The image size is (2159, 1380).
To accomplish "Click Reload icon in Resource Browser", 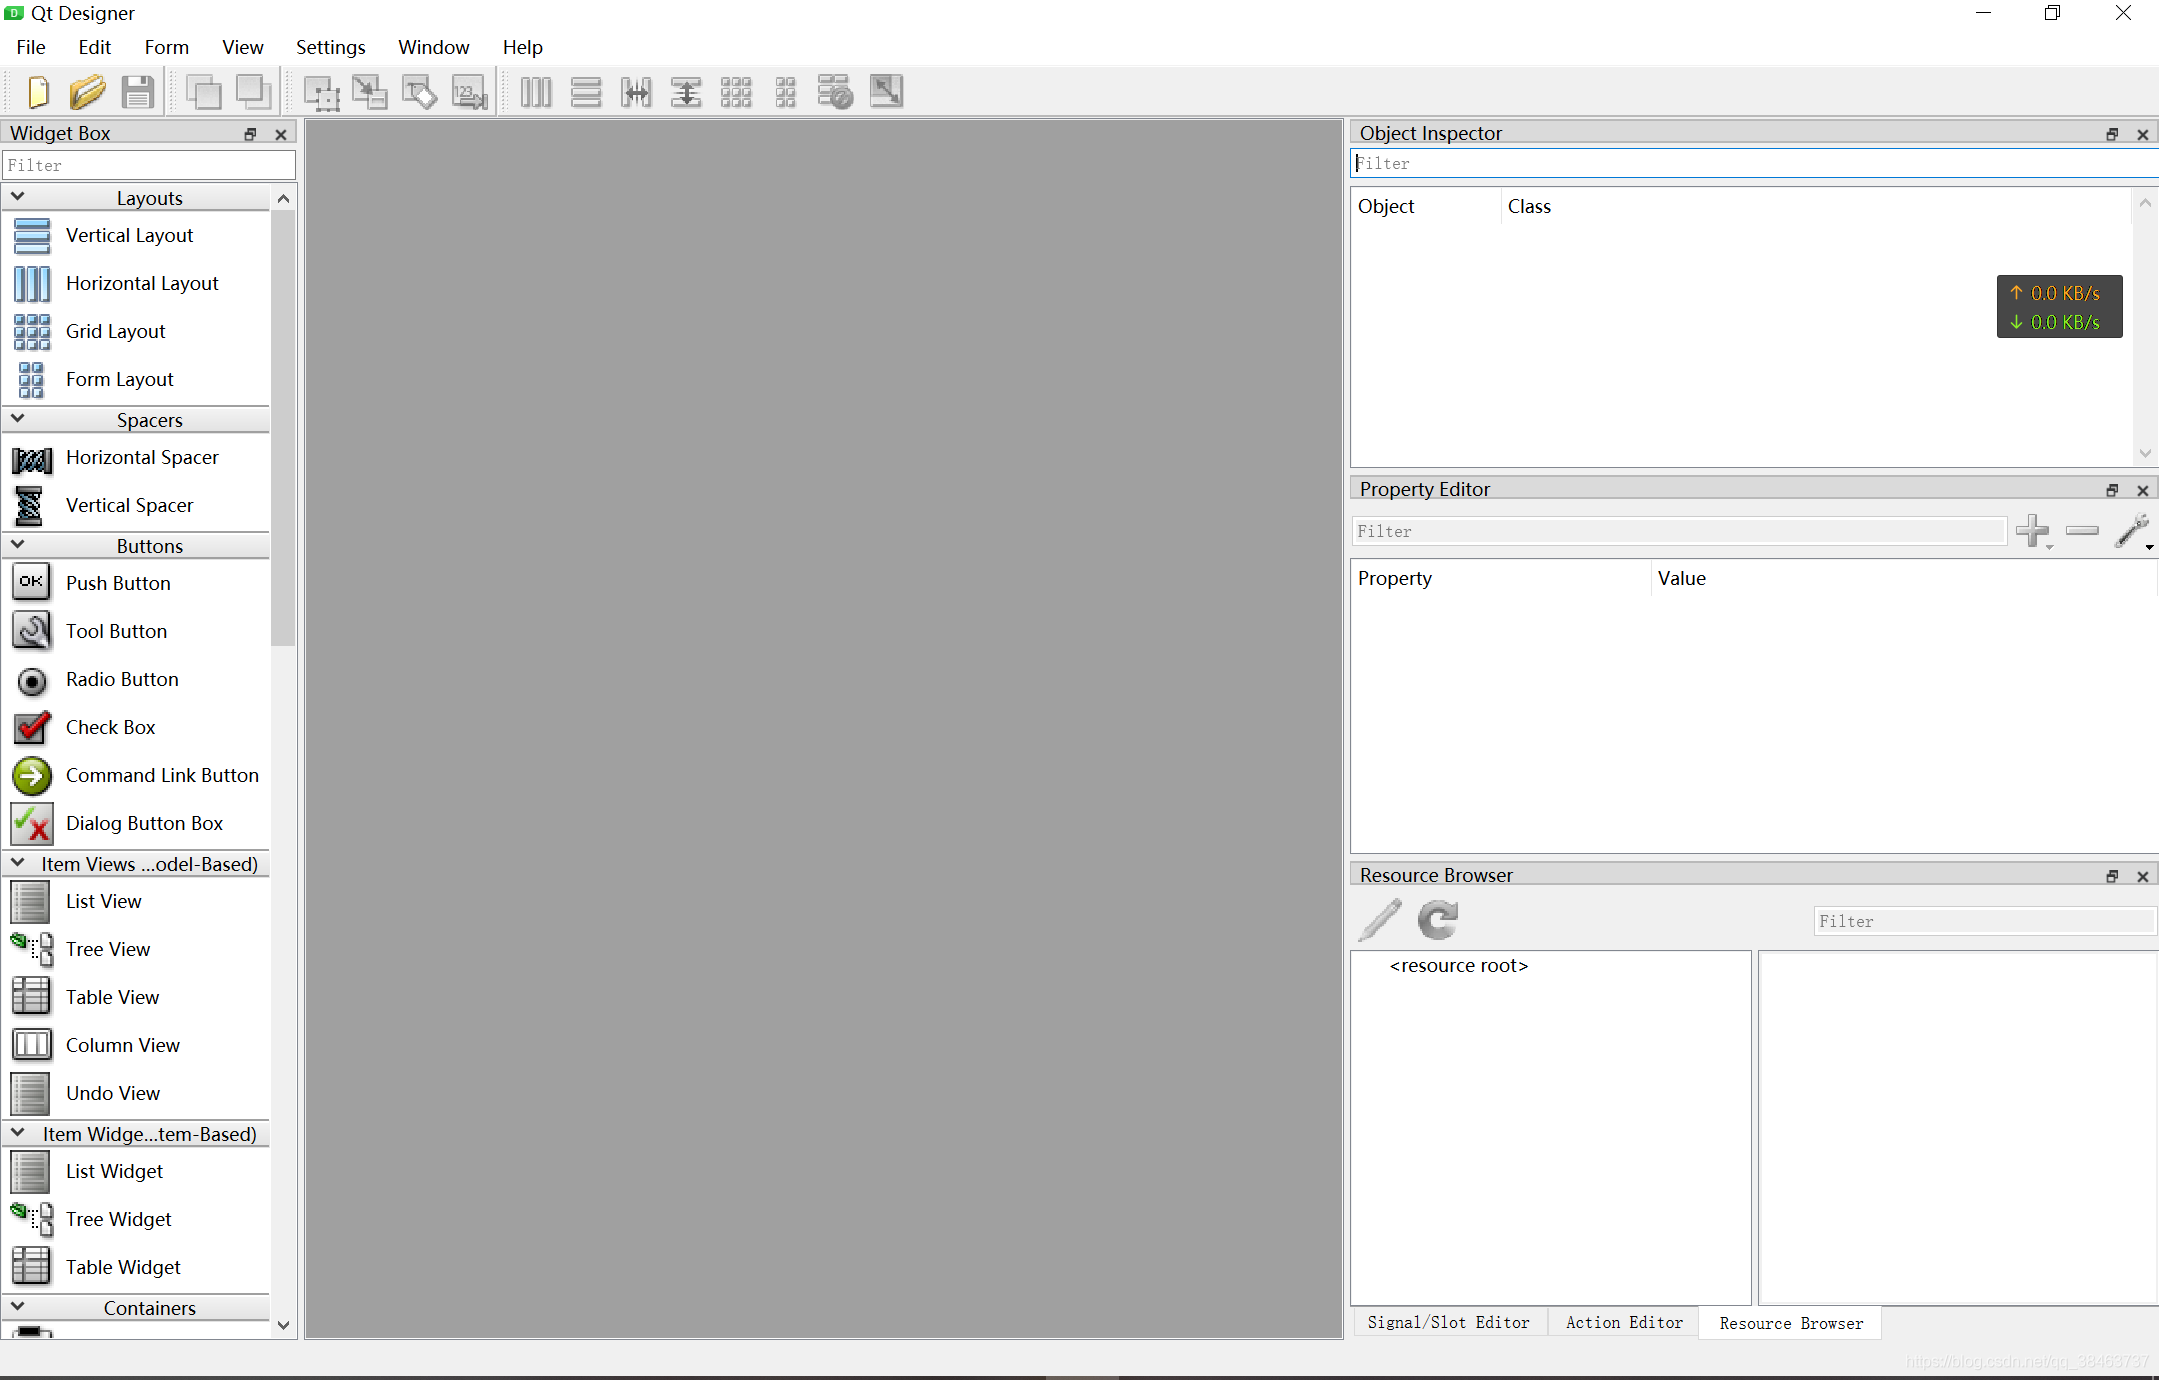I will [x=1438, y=920].
